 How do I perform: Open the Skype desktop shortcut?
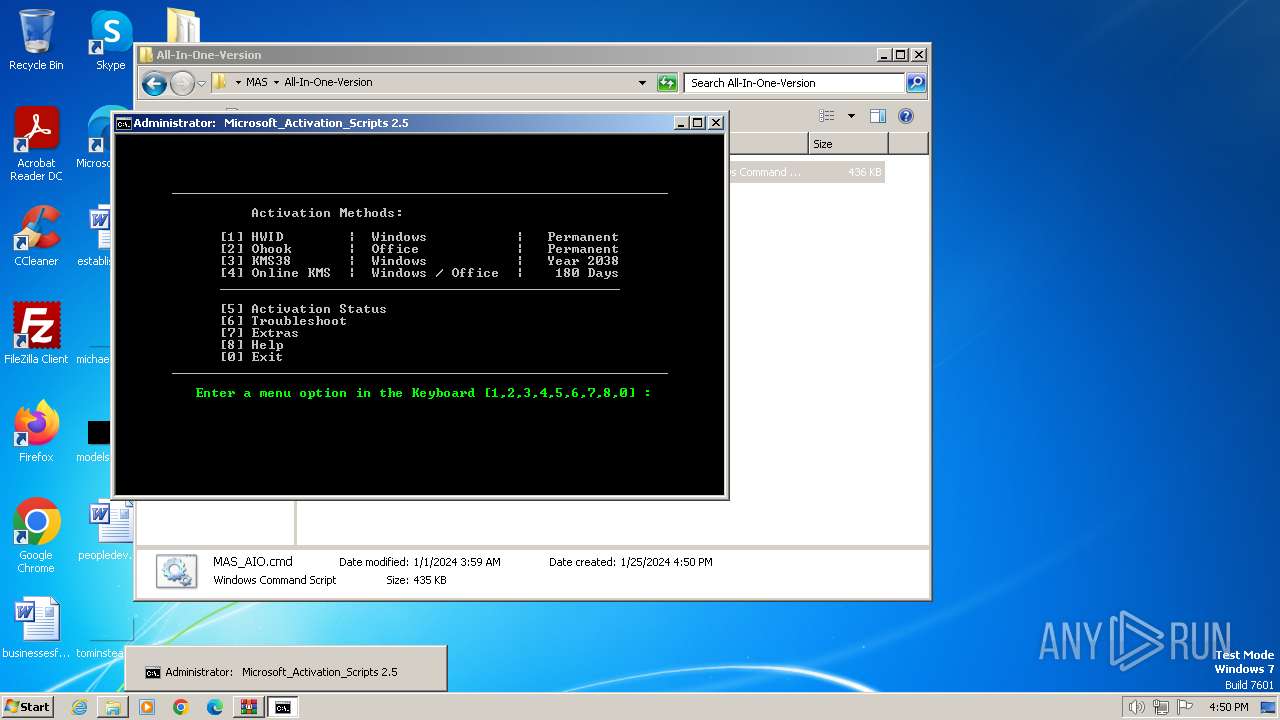tap(110, 40)
